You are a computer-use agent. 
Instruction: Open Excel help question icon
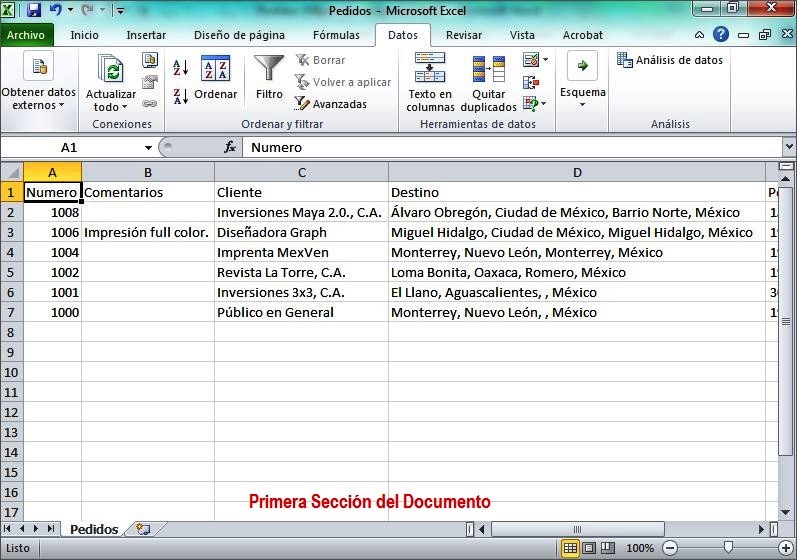[721, 35]
